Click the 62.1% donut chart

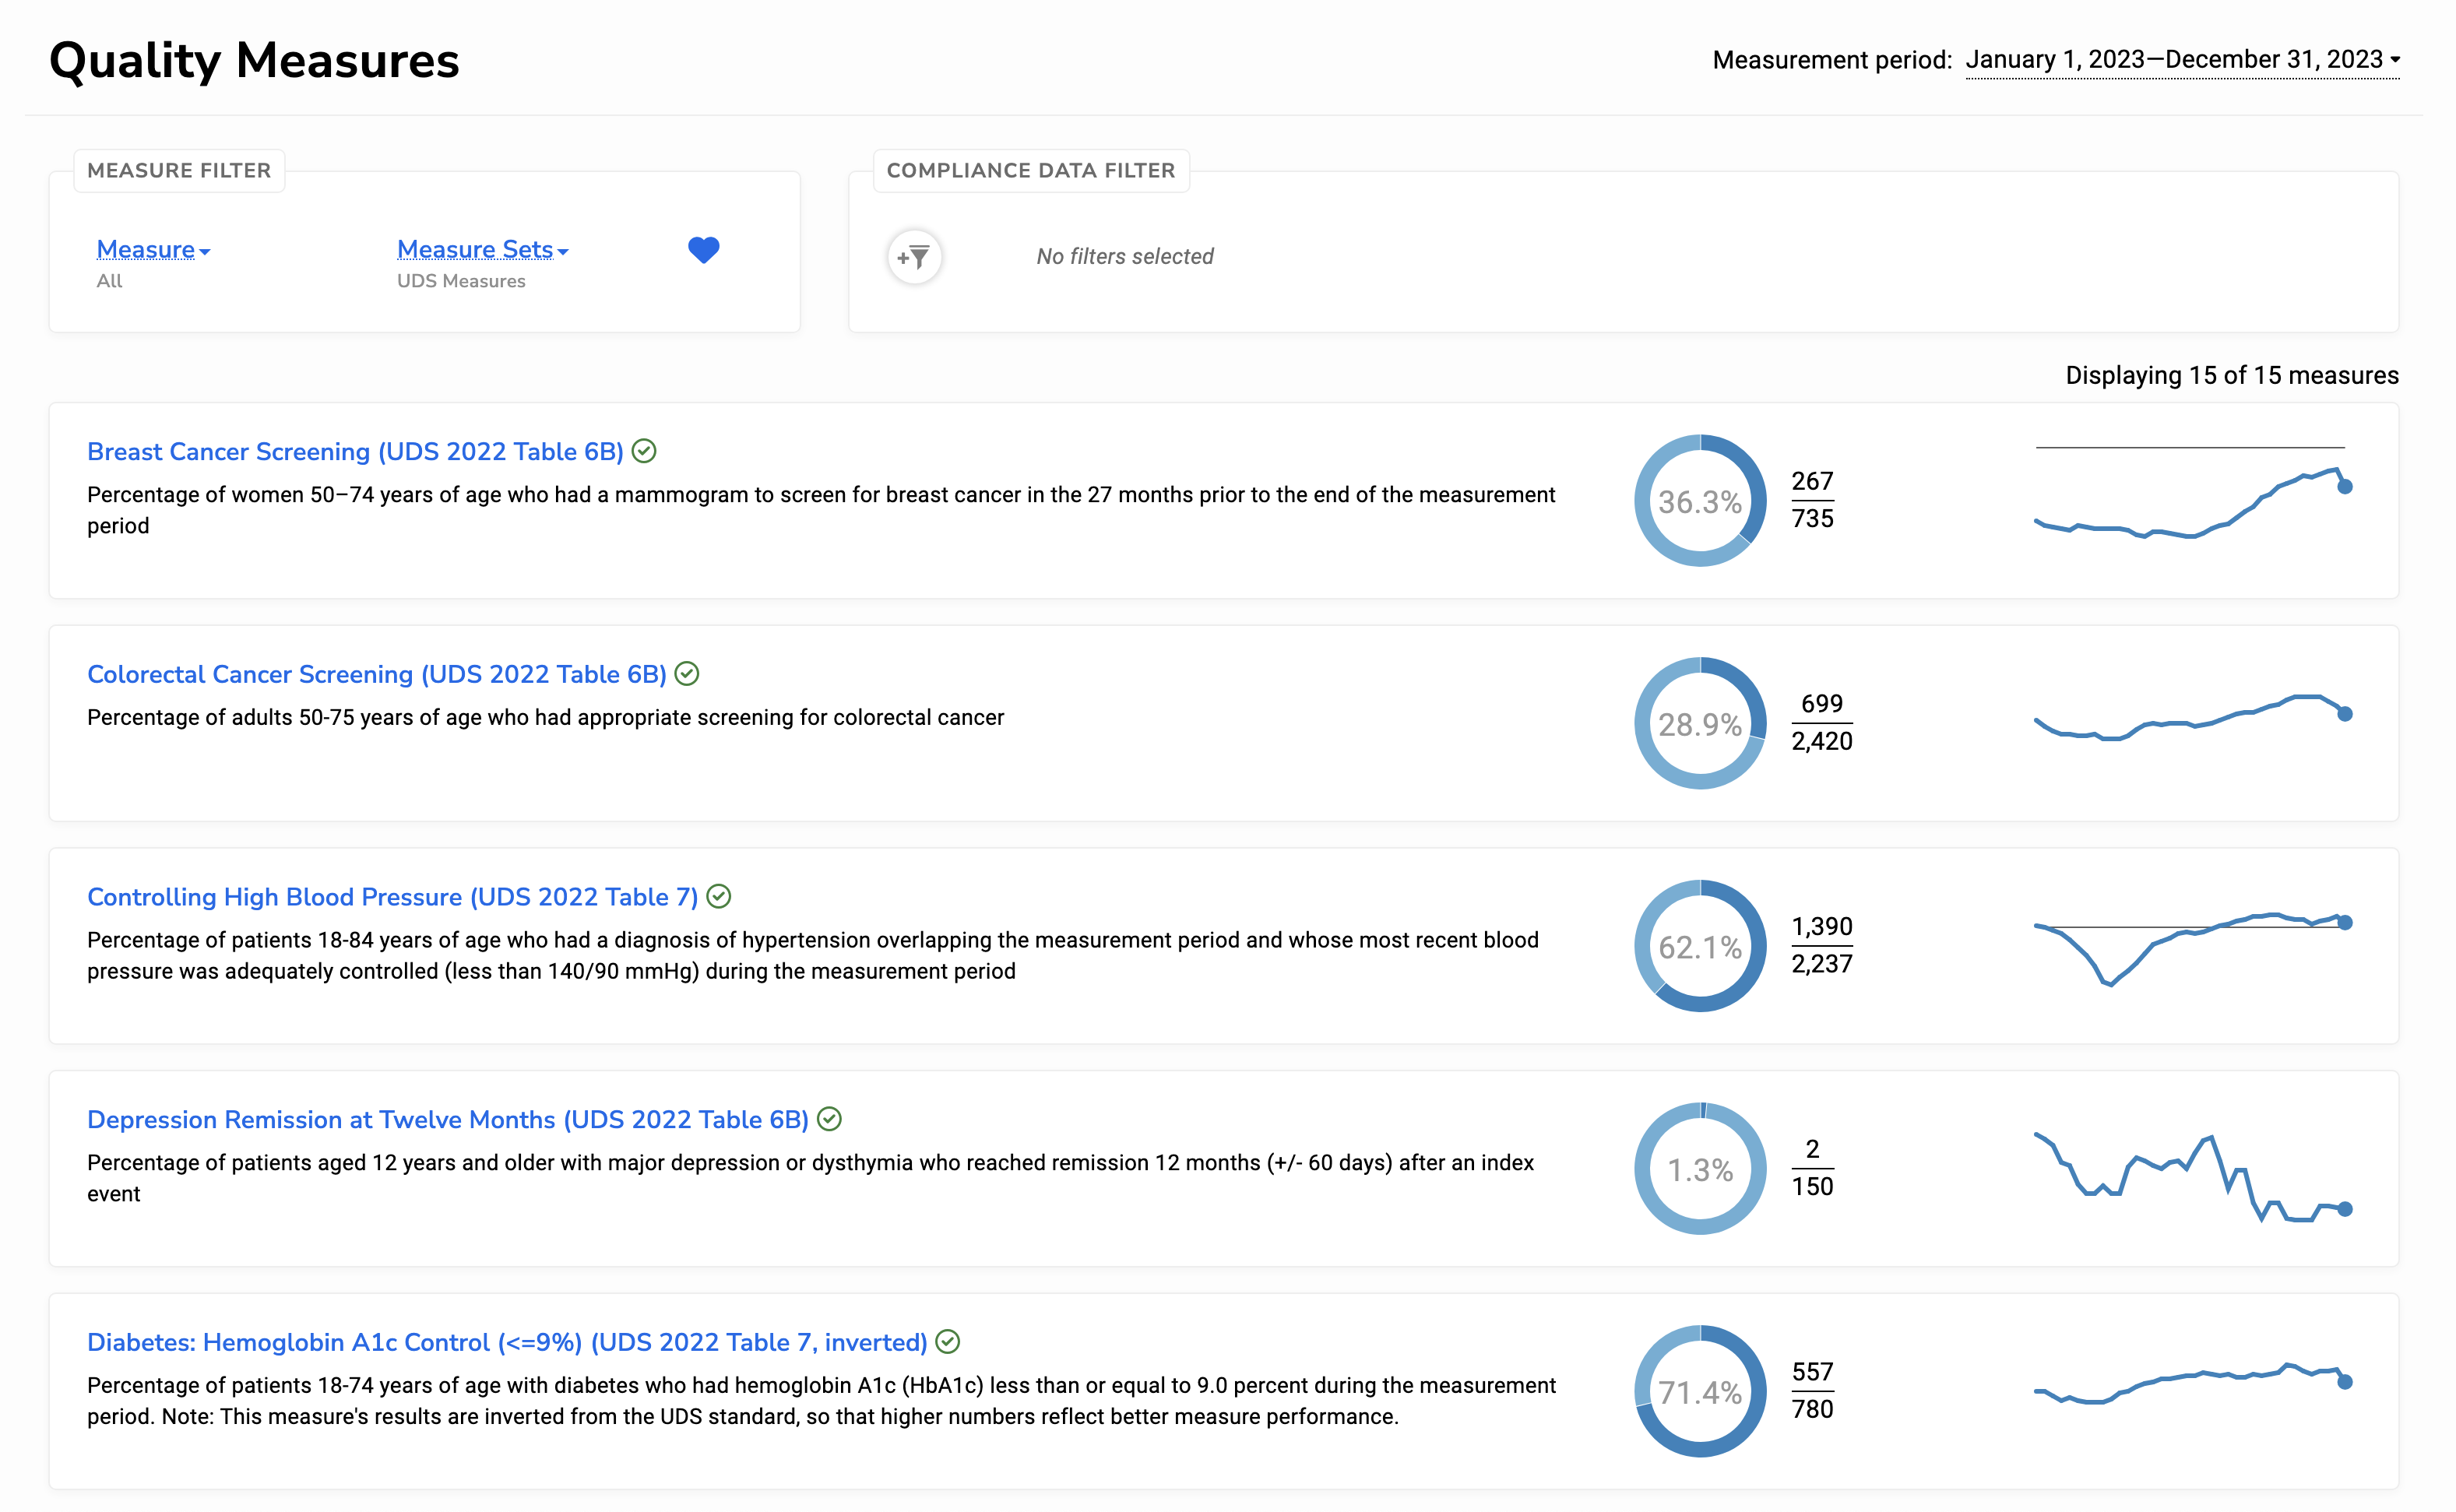[x=1699, y=947]
